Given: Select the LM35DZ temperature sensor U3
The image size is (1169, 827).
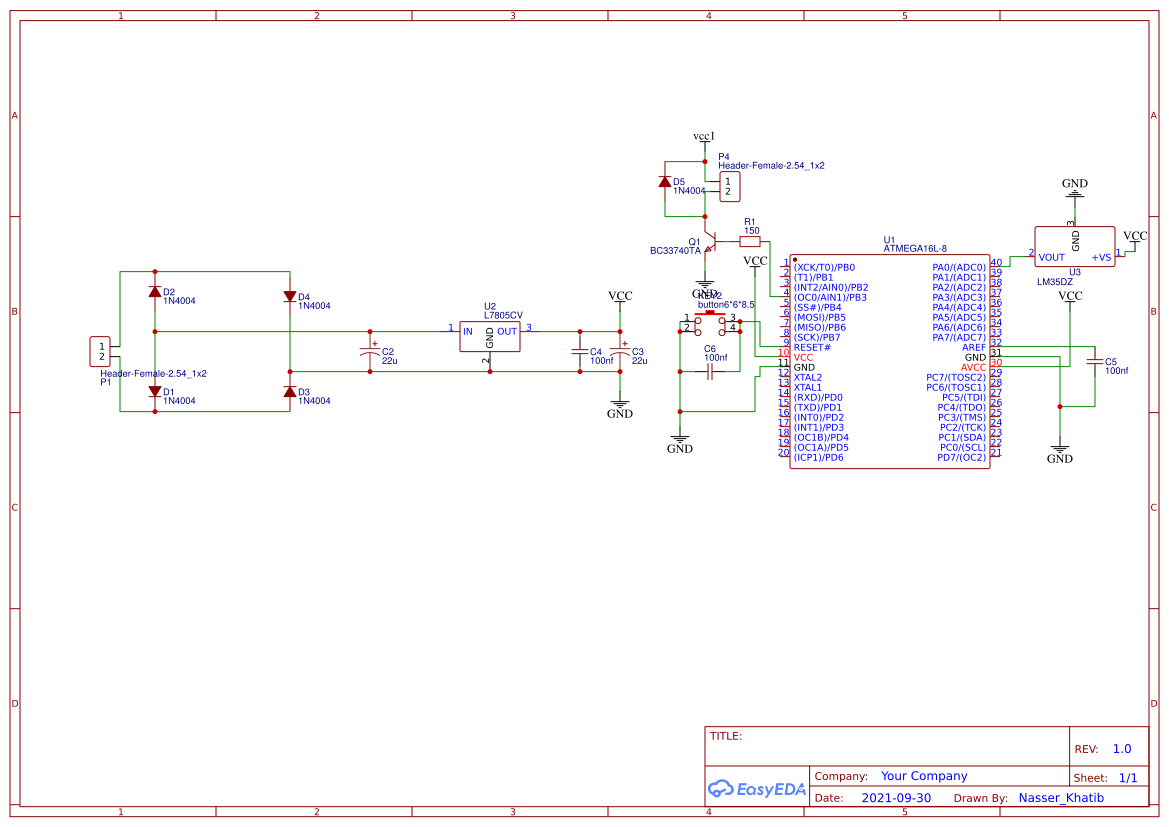Looking at the screenshot, I should click(x=1075, y=248).
